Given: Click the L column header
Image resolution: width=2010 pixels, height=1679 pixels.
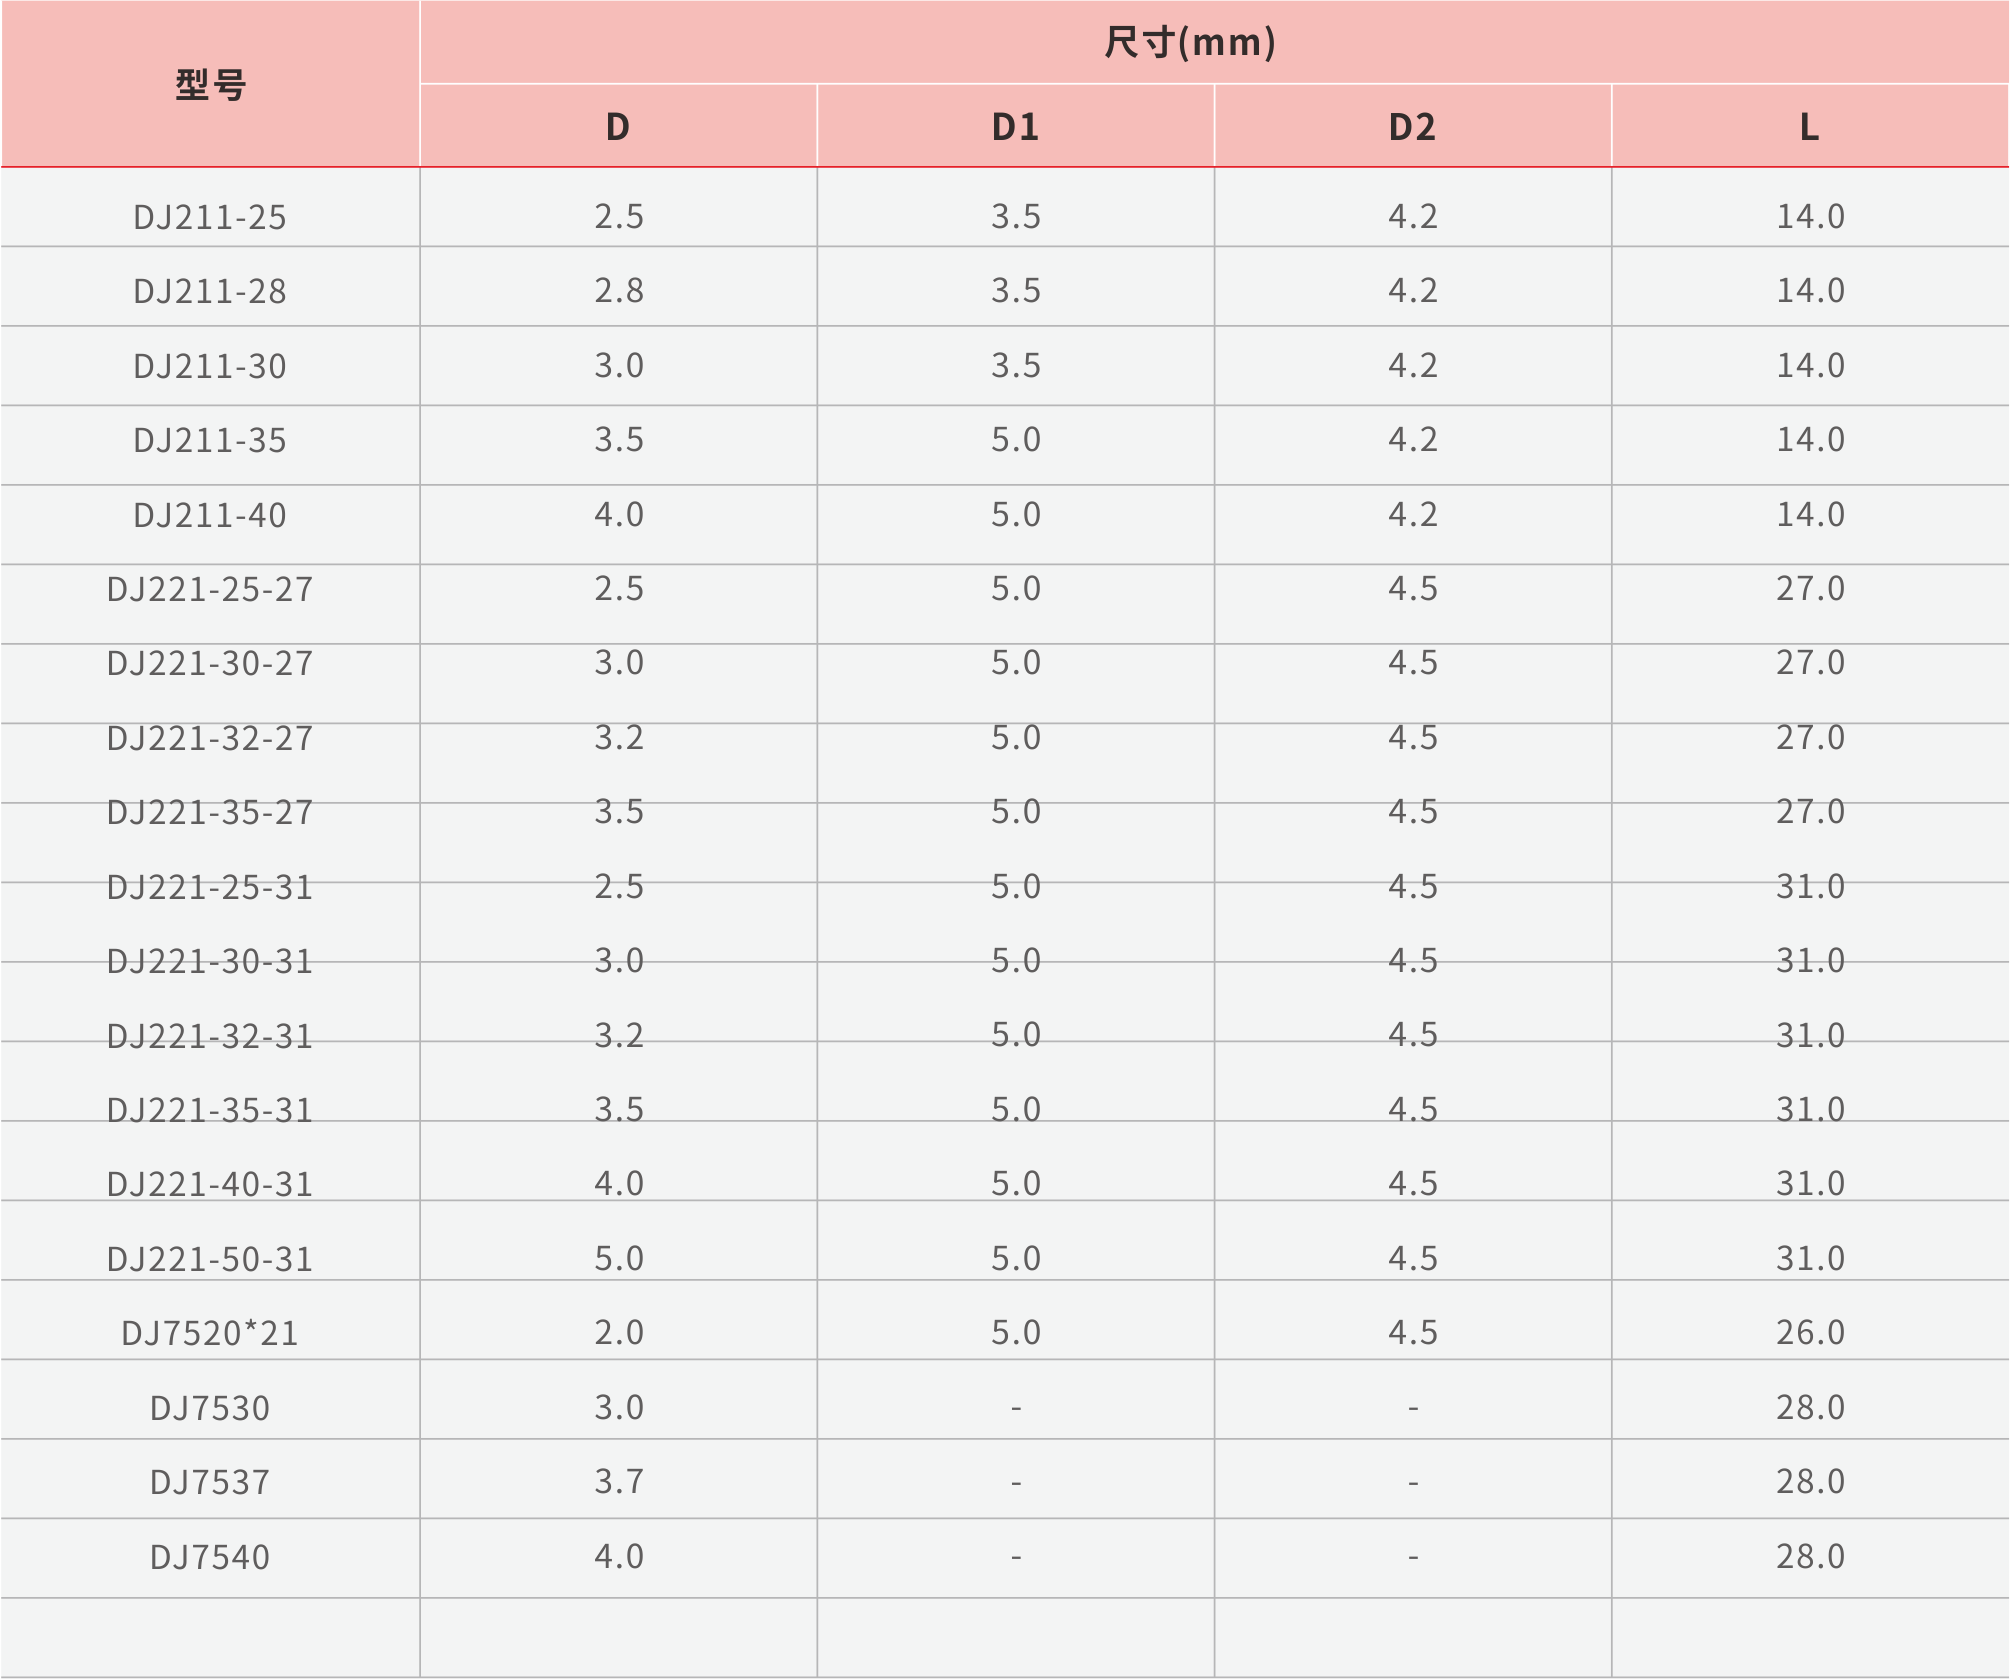Looking at the screenshot, I should [x=1809, y=127].
